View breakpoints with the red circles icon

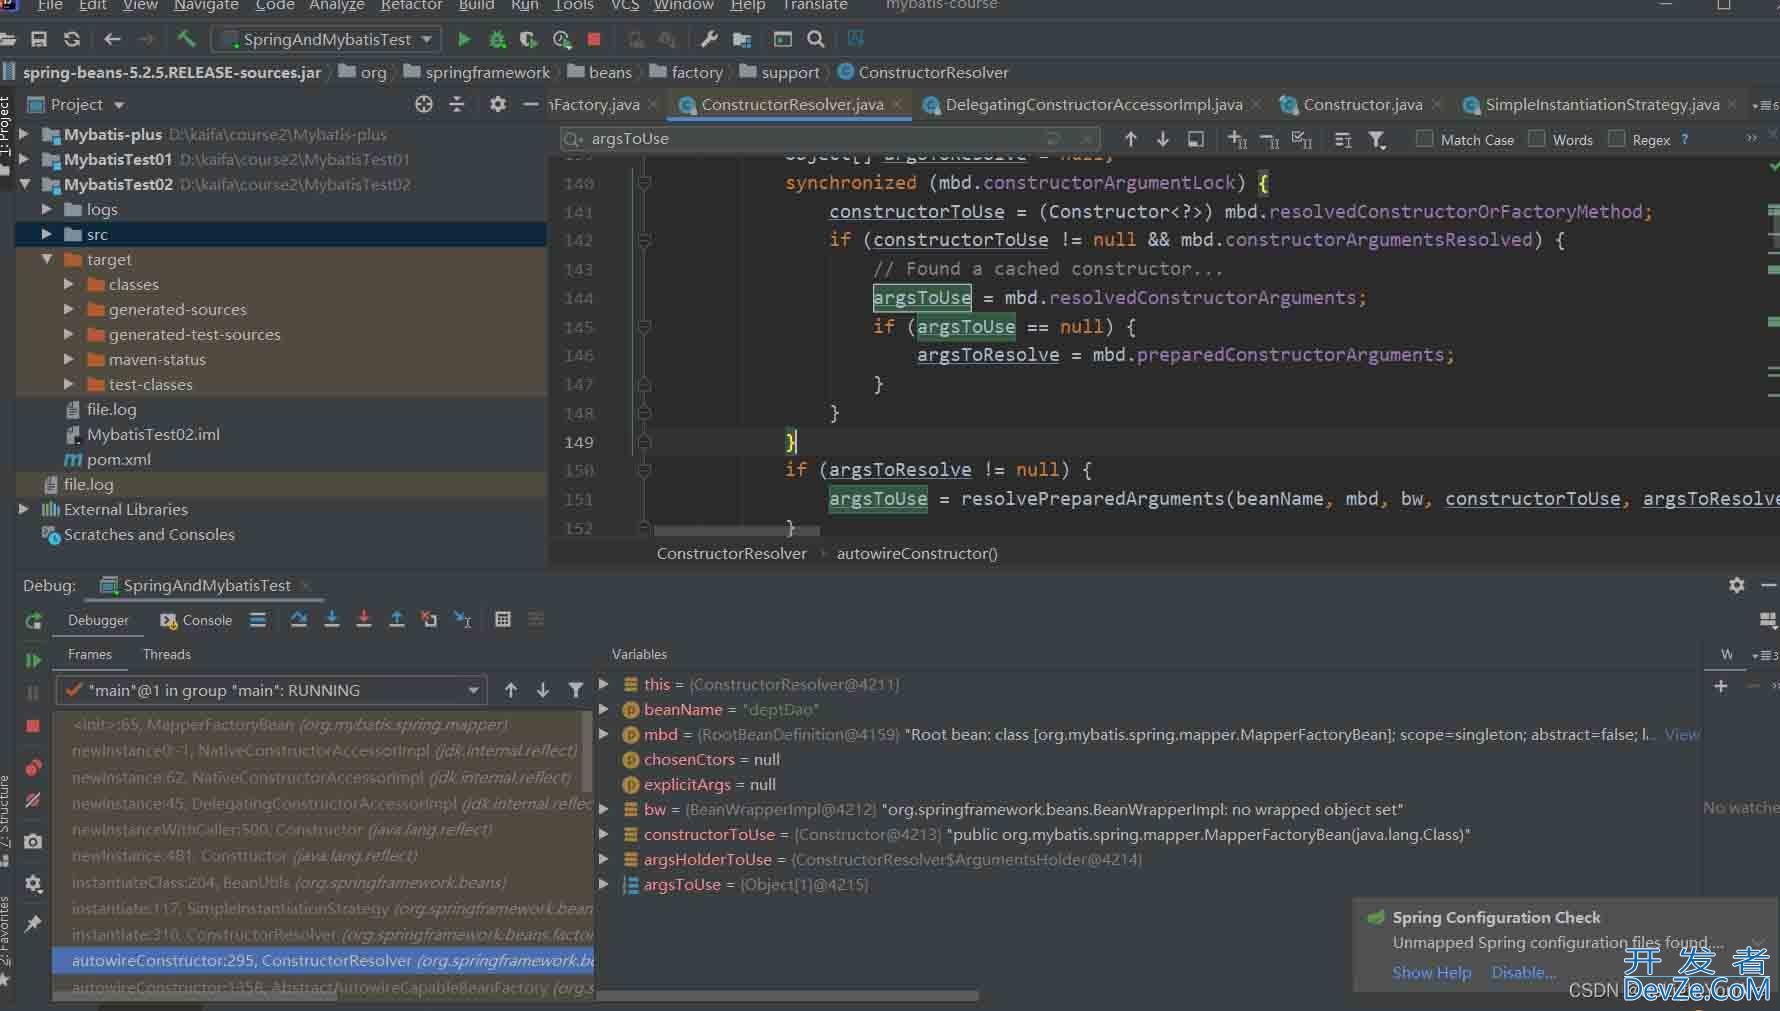tap(33, 767)
